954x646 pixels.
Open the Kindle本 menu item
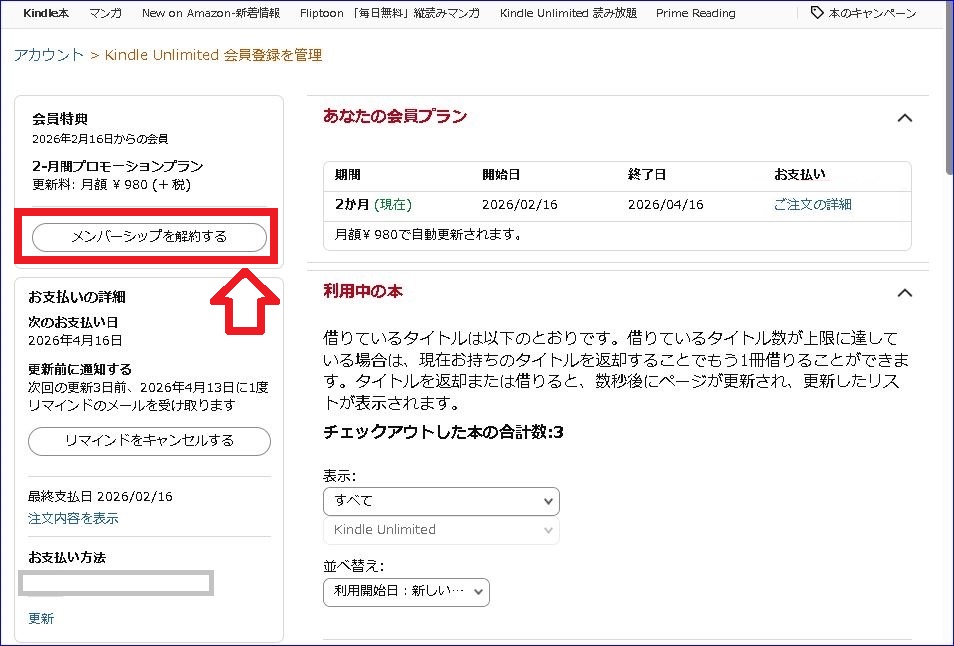46,13
